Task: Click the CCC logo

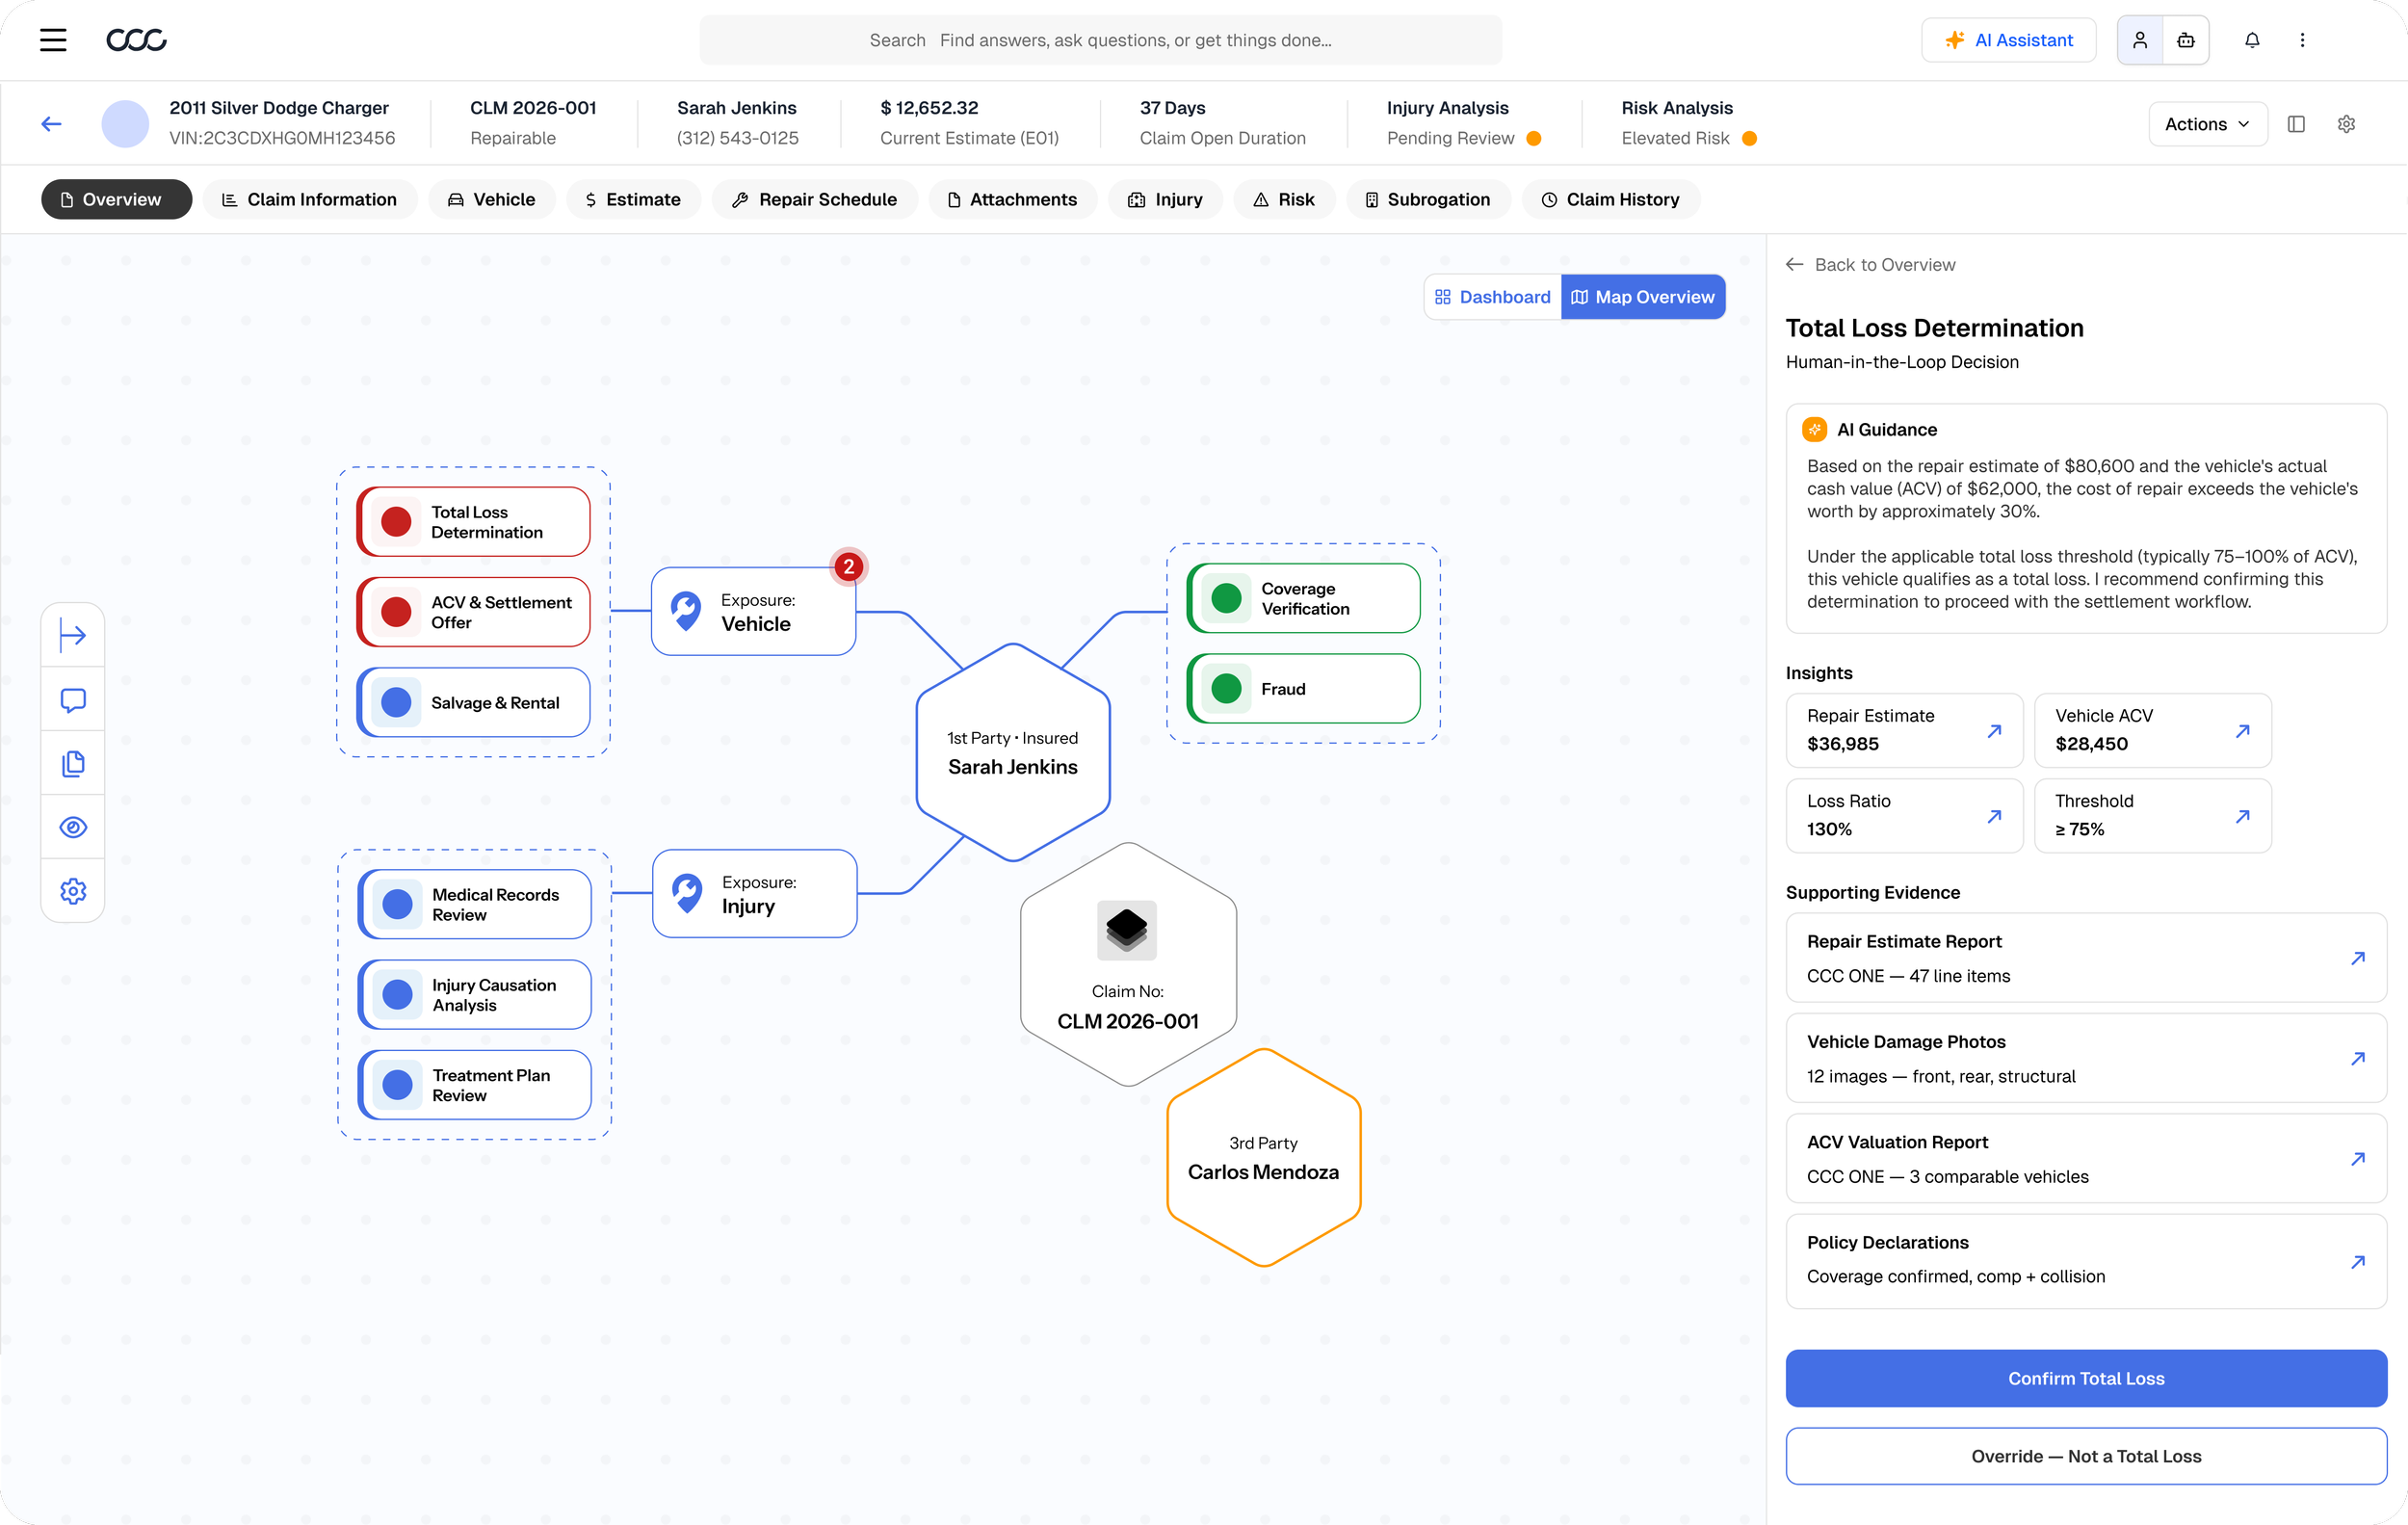Action: click(x=136, y=40)
